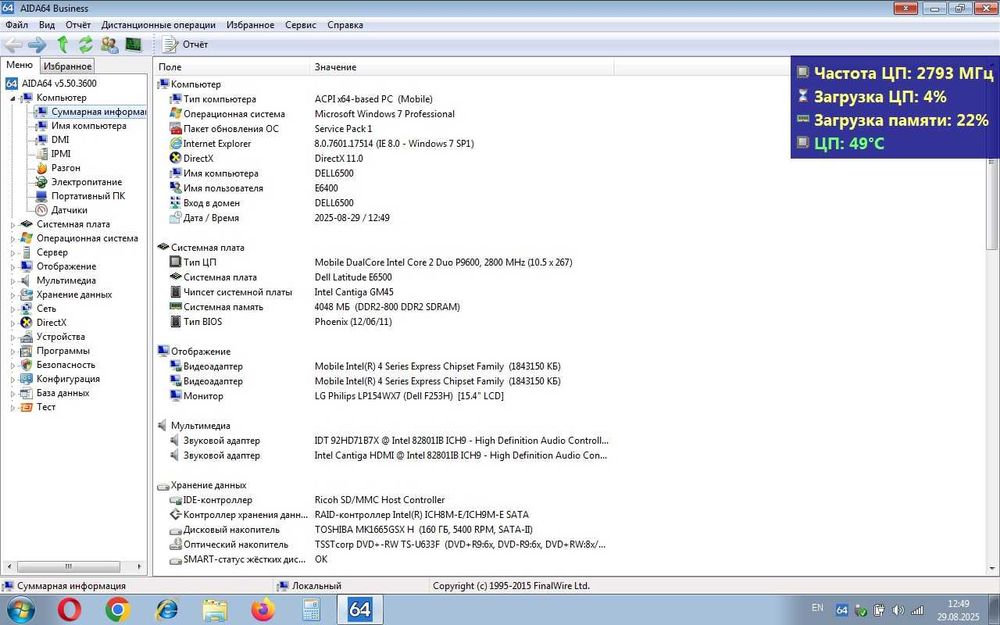This screenshot has height=625, width=1000.
Task: Refresh the page using the green arrows
Action: coord(85,45)
